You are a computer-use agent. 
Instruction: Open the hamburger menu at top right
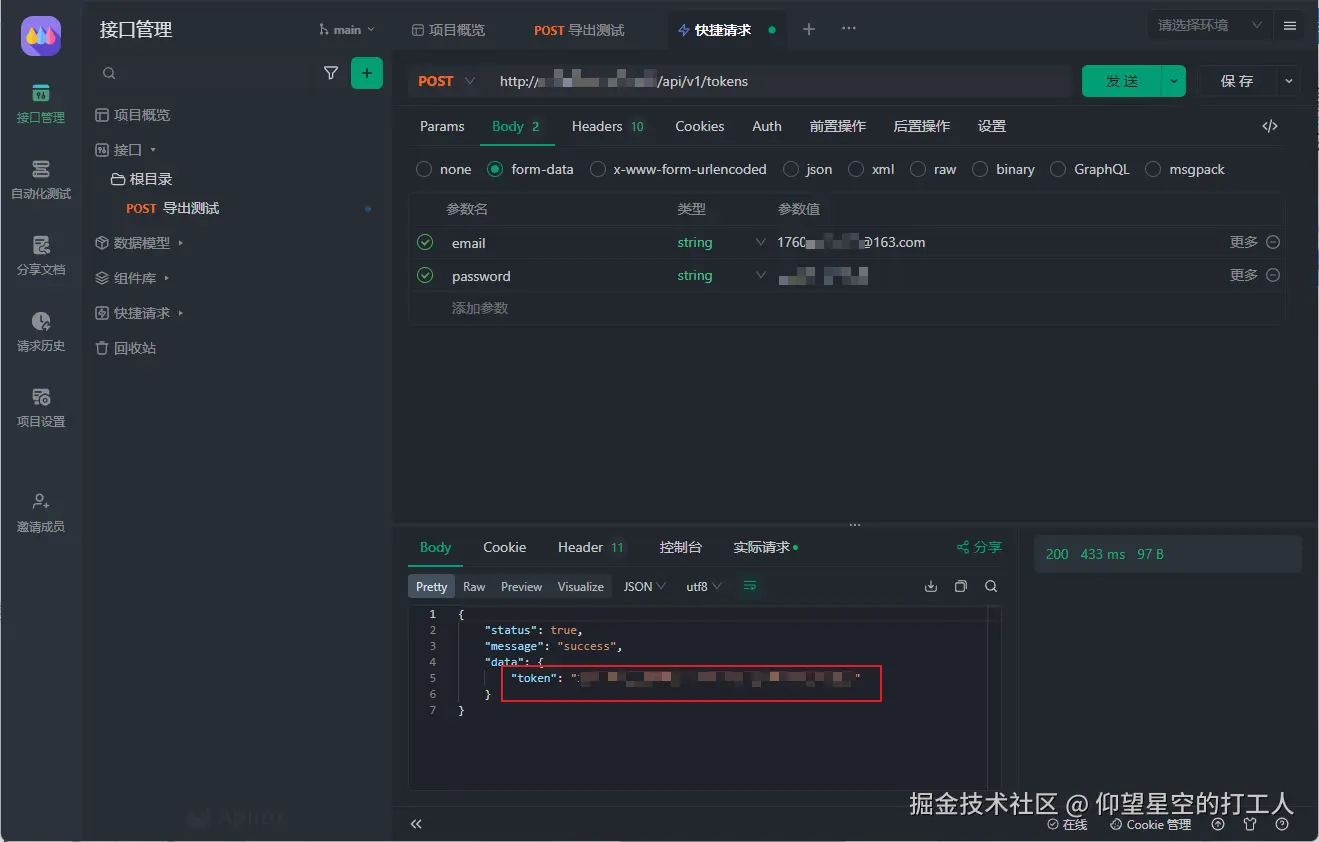(1290, 26)
